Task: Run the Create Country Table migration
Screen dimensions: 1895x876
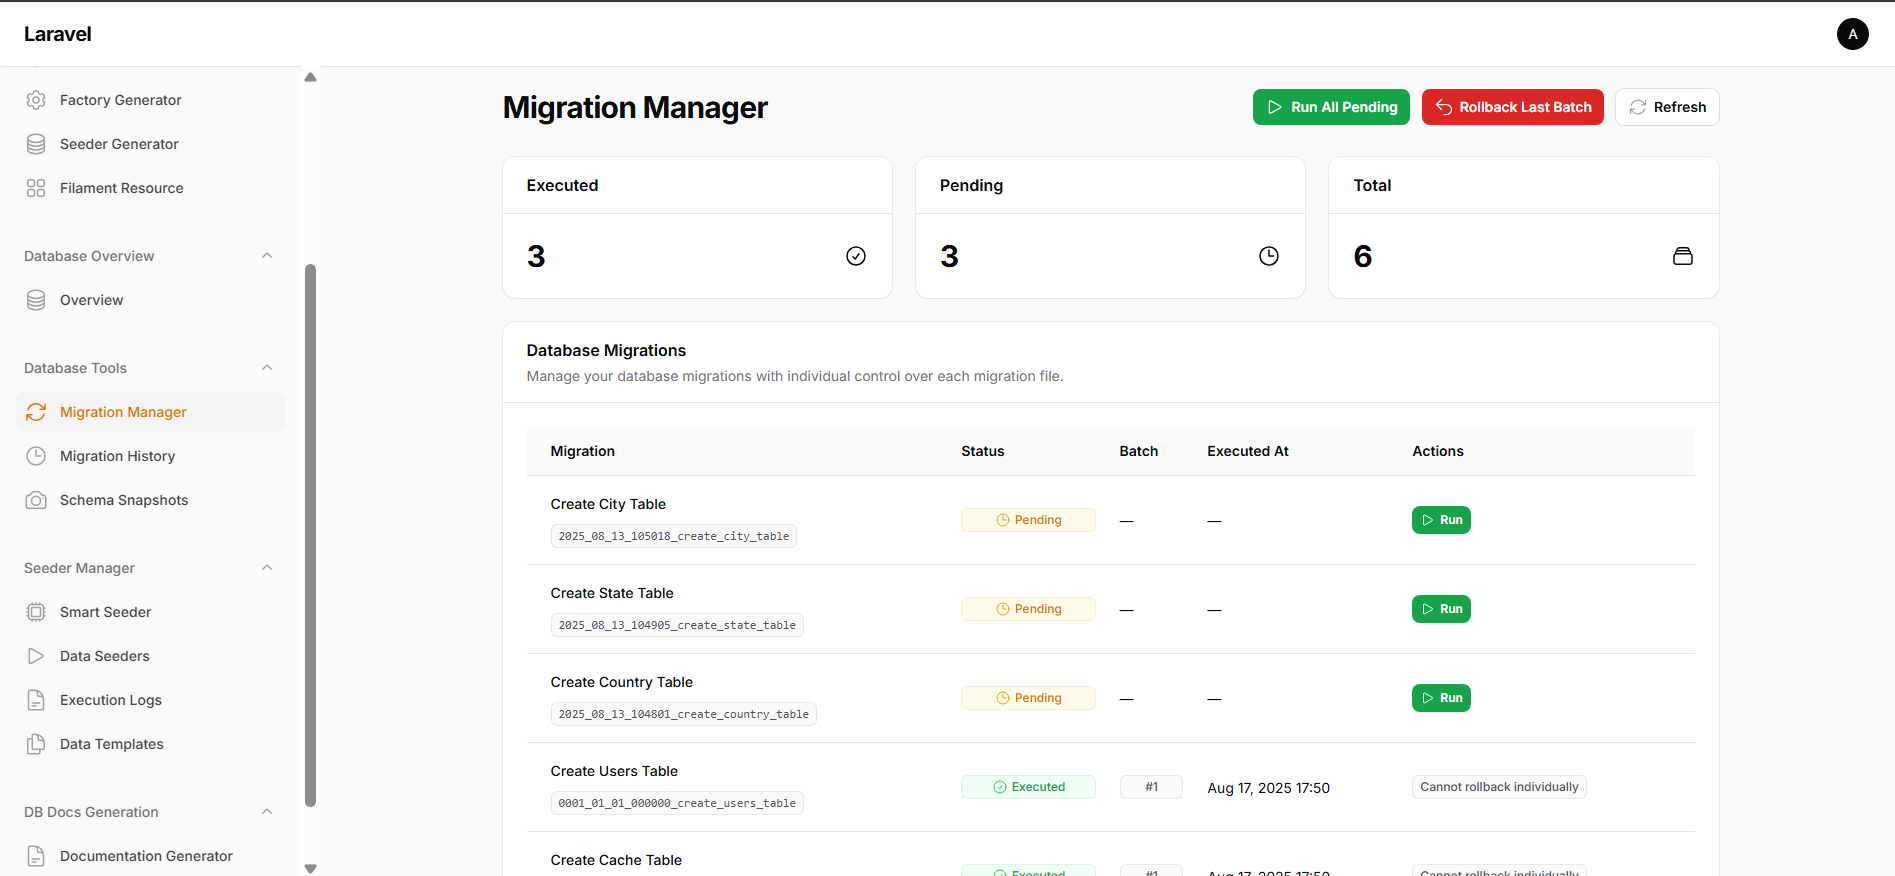Action: coord(1441,698)
